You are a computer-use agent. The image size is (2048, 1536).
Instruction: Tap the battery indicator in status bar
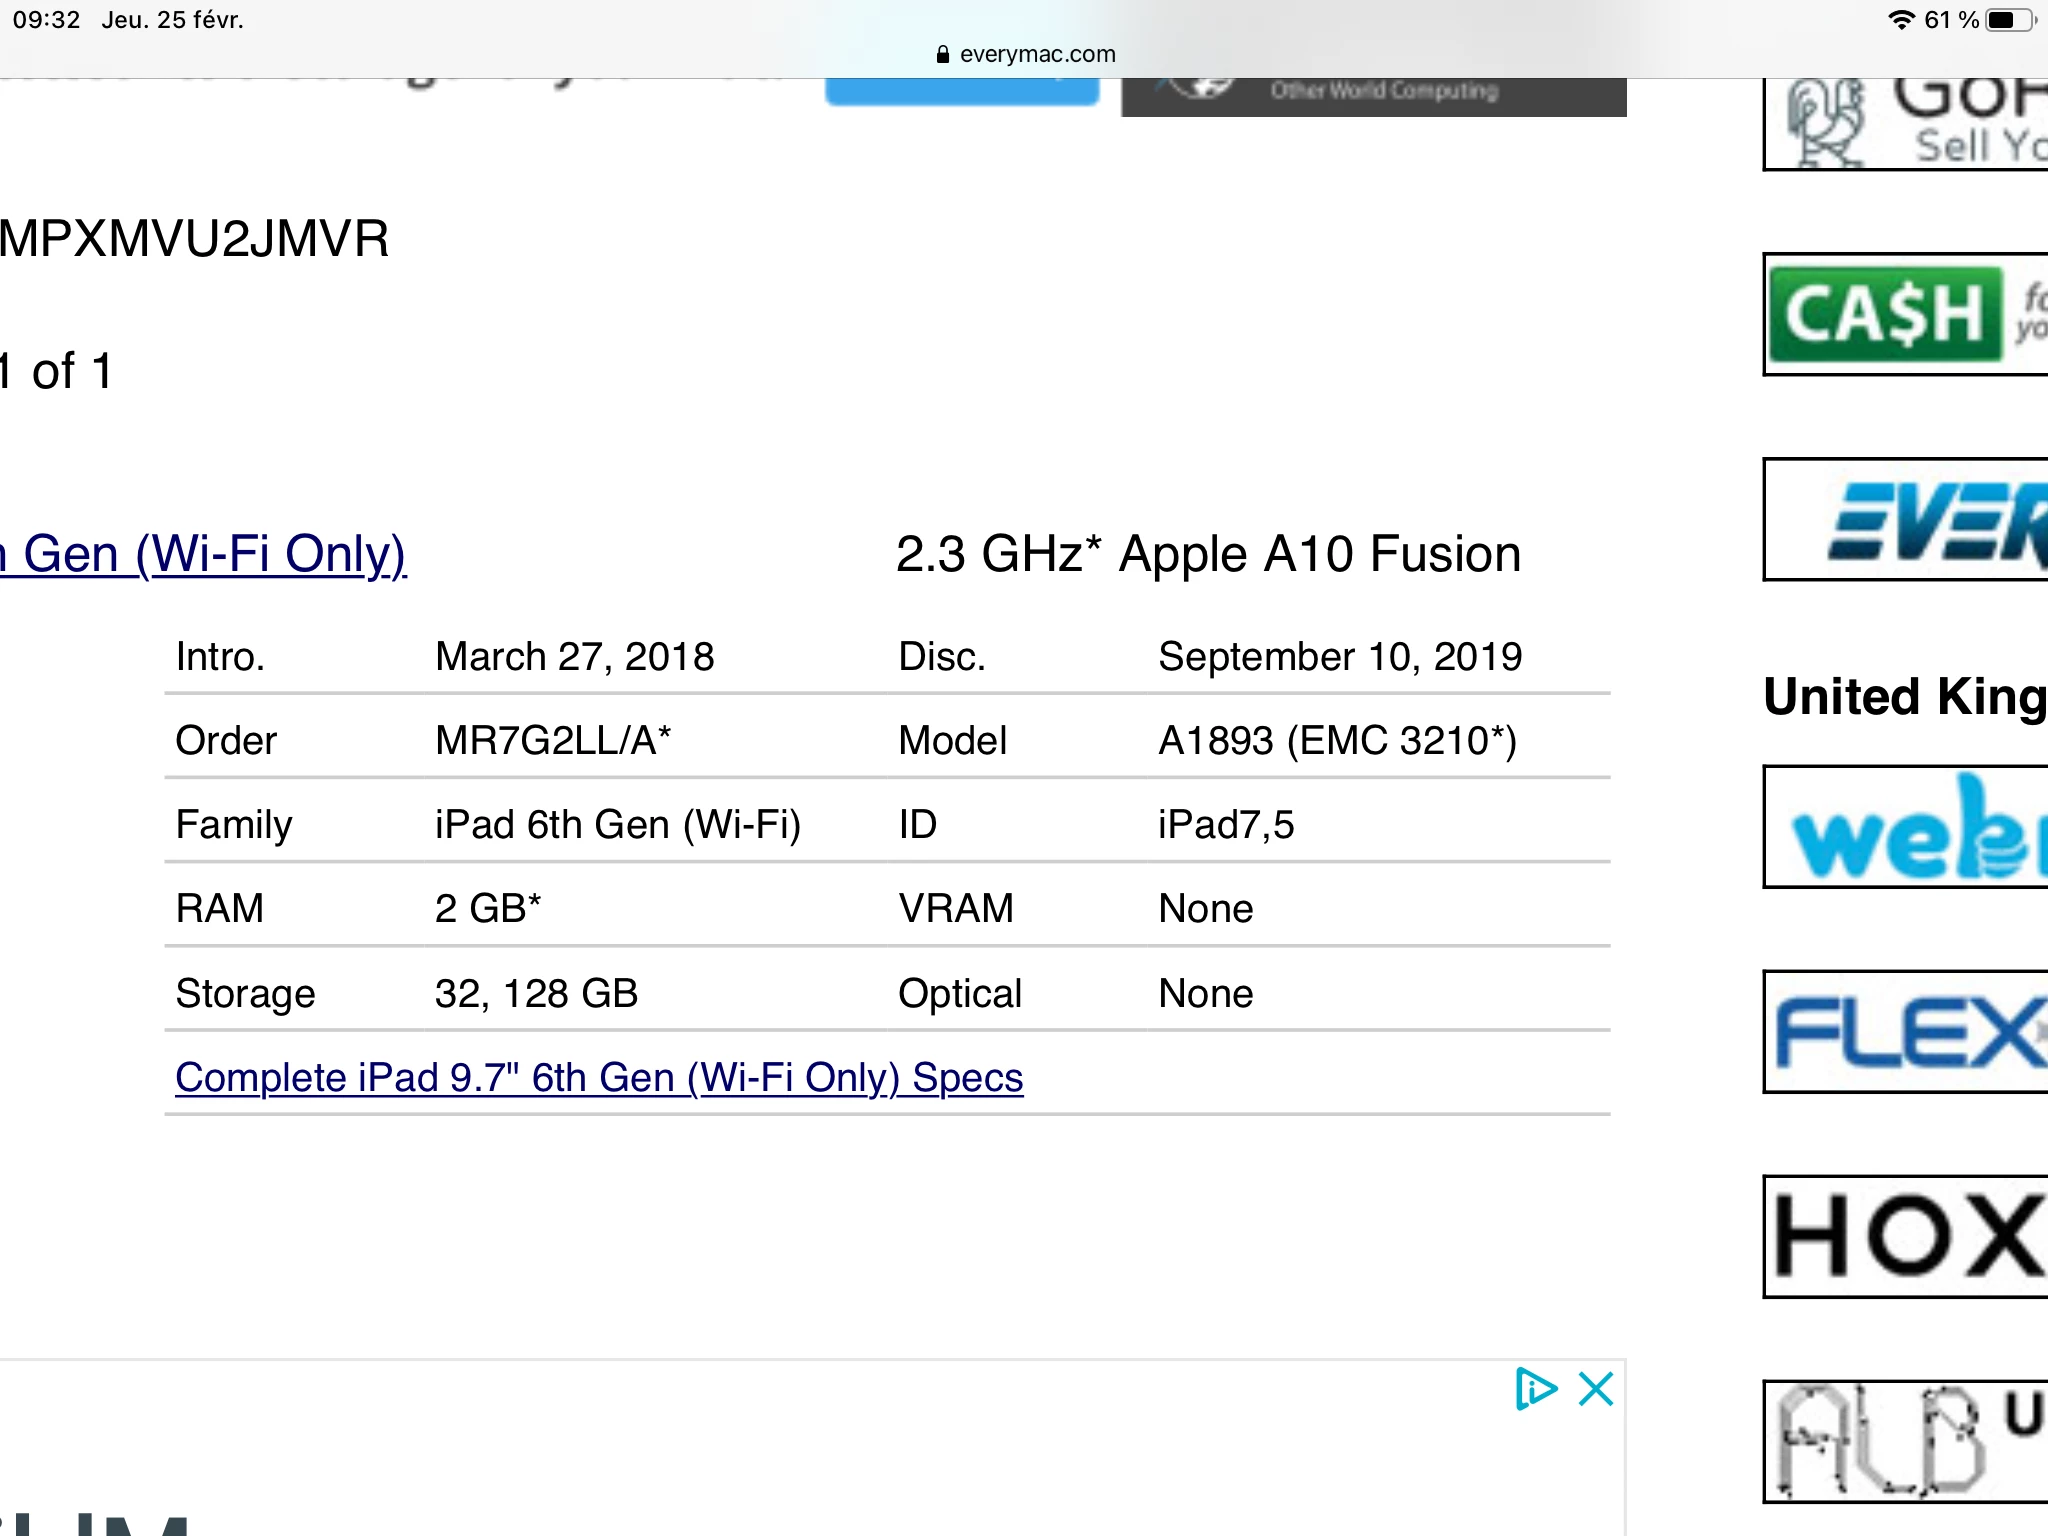(2009, 20)
